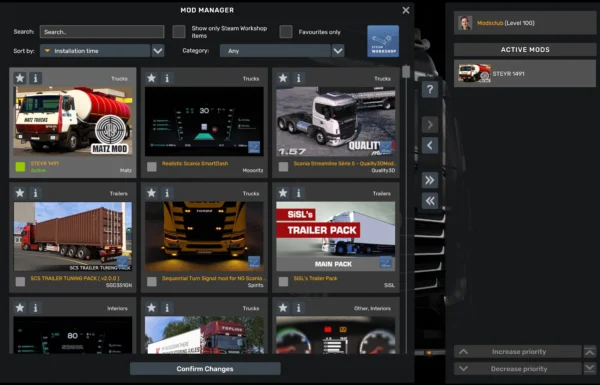Open the Category Any combo box

tap(275, 51)
